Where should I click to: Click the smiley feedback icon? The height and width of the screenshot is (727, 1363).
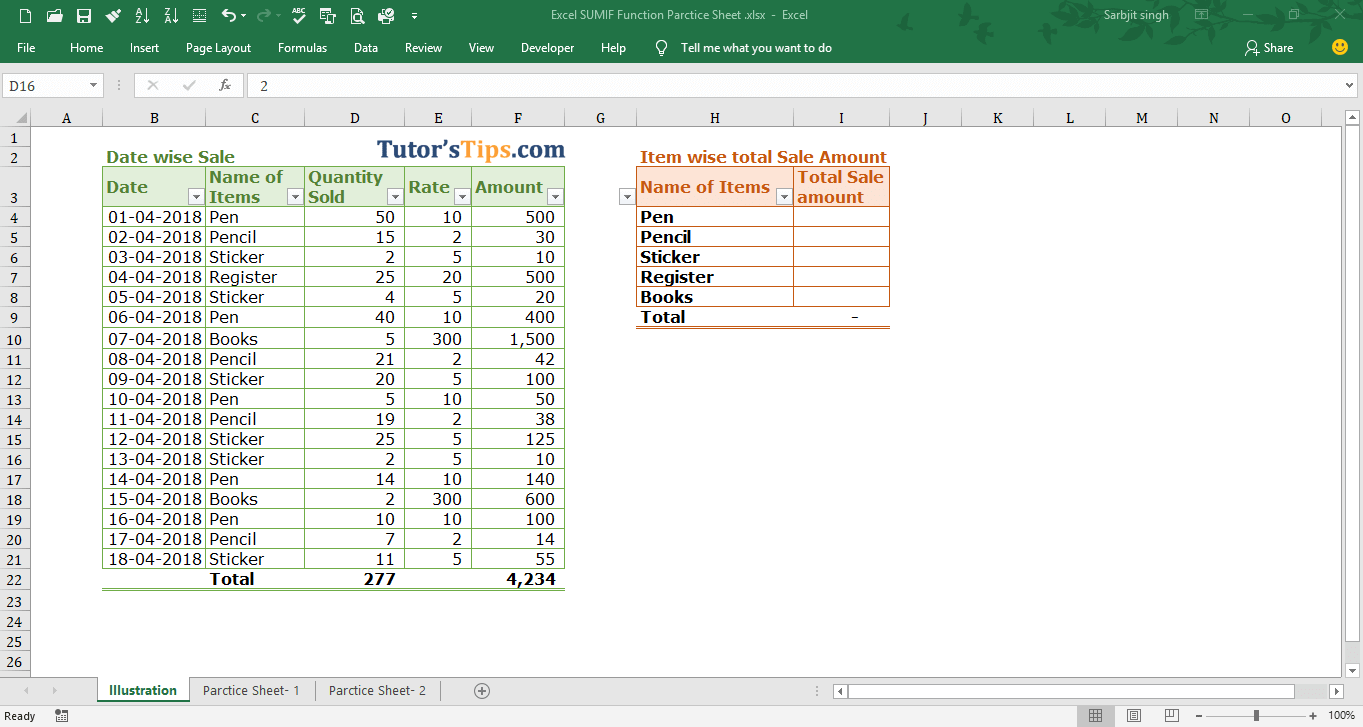pos(1340,47)
